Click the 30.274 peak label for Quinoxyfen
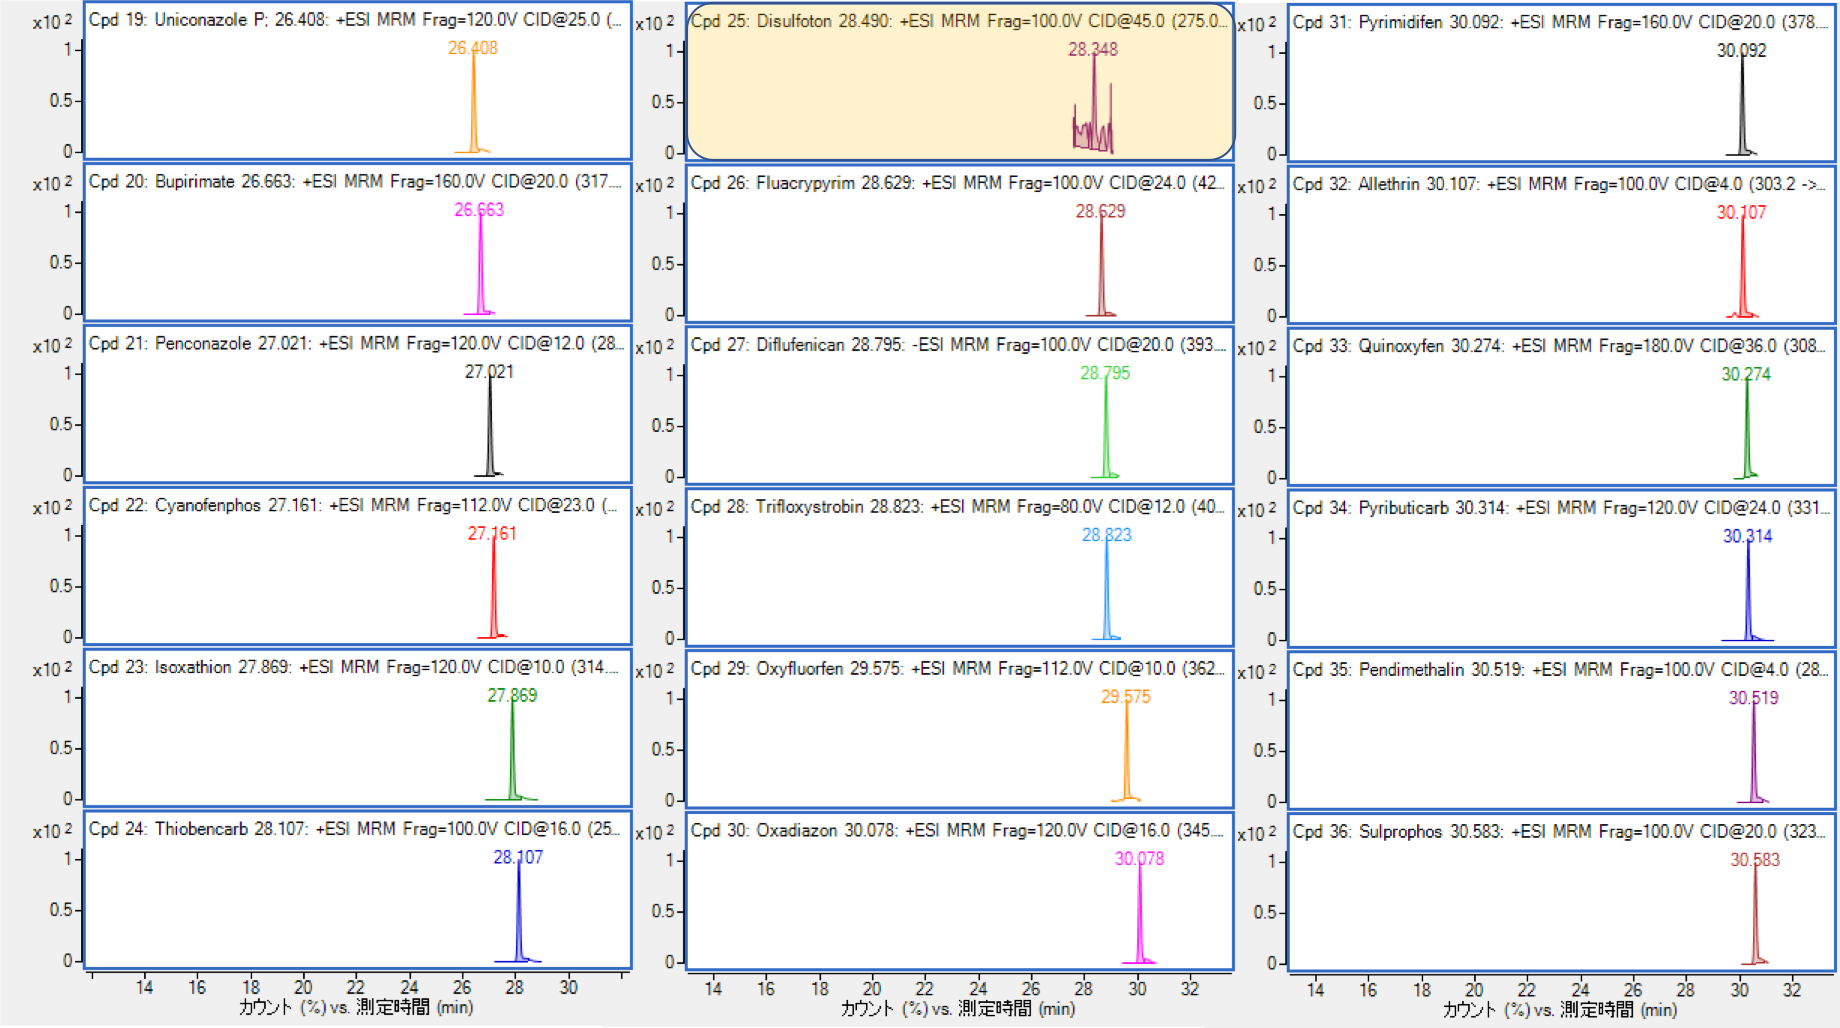The image size is (1840, 1028). [1746, 375]
